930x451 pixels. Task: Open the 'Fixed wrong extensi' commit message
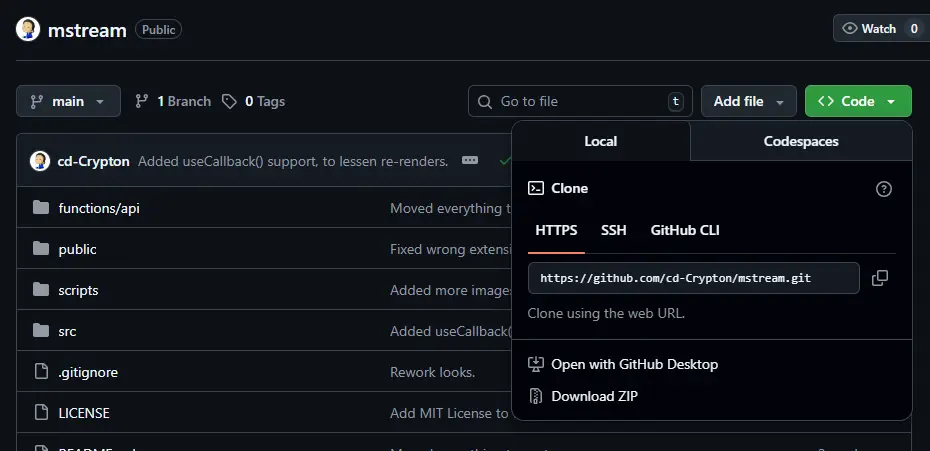click(451, 249)
